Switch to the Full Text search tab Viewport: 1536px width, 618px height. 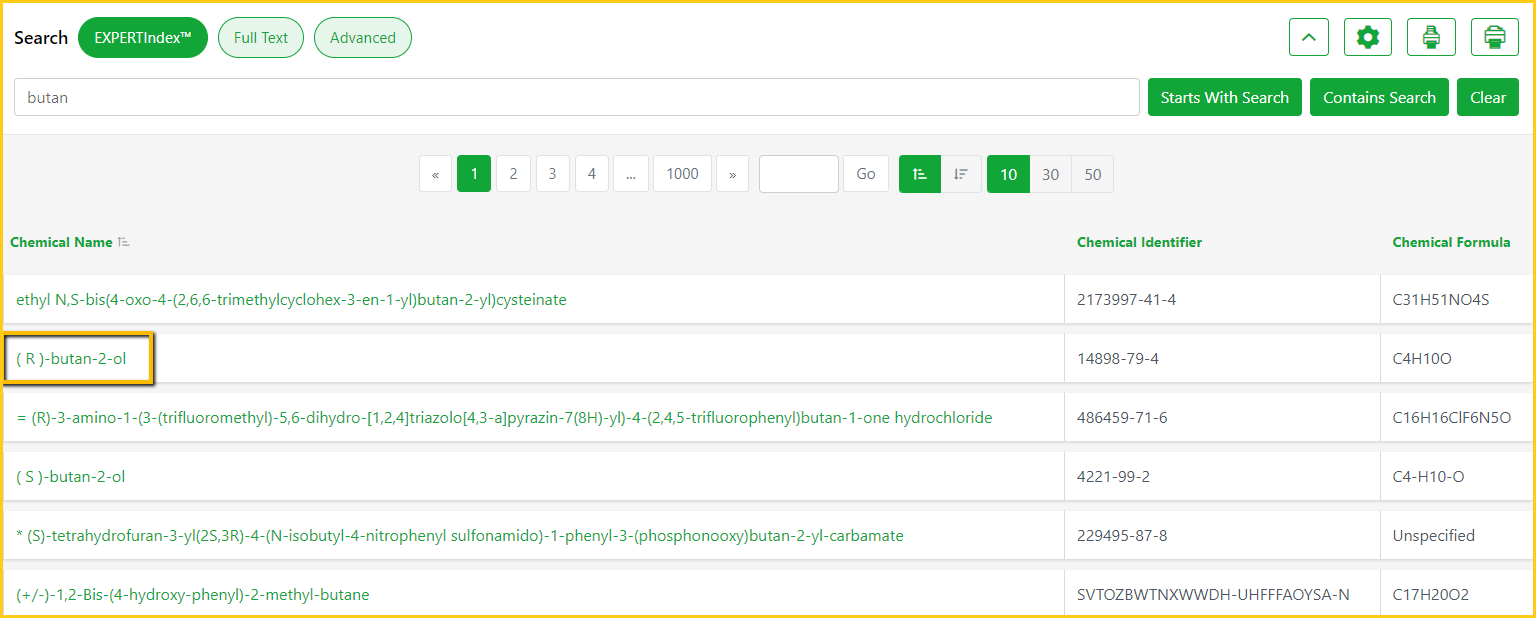pyautogui.click(x=261, y=38)
